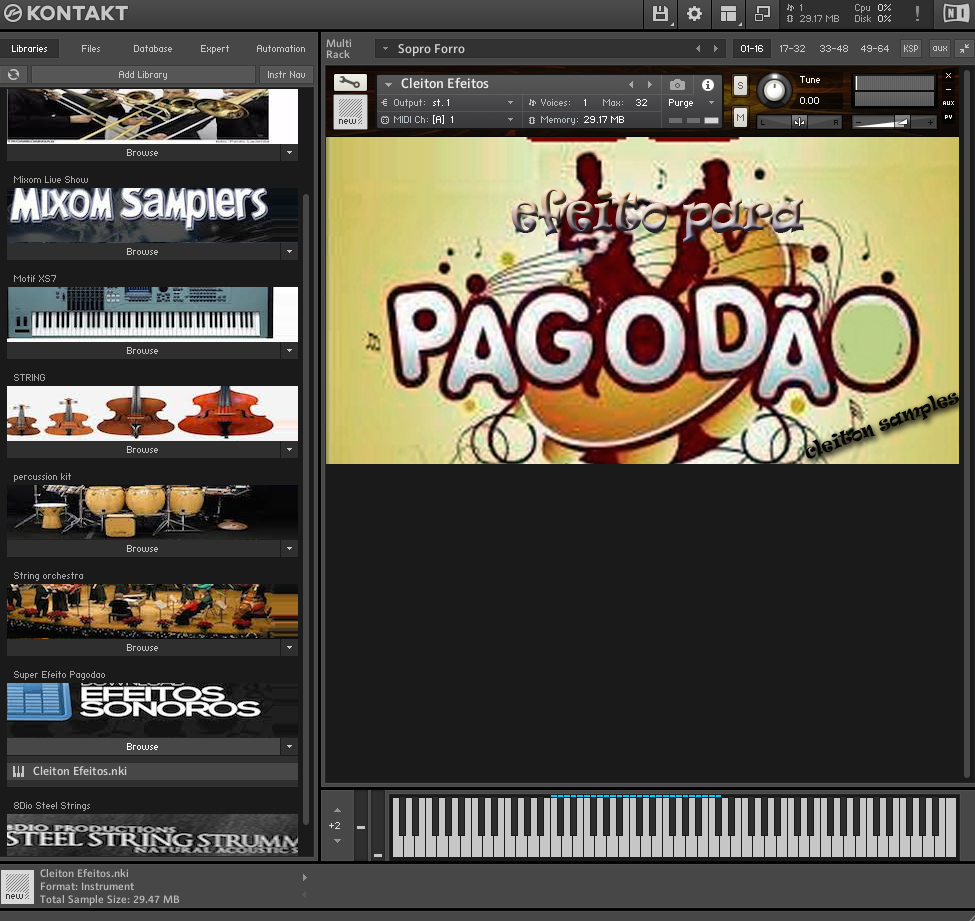Take a snapshot with the camera icon
This screenshot has height=921, width=975.
677,85
